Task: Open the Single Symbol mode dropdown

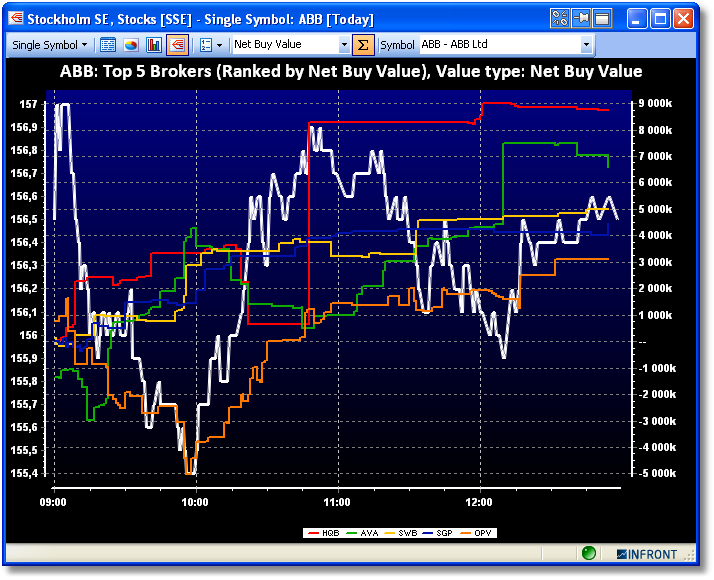Action: click(50, 45)
